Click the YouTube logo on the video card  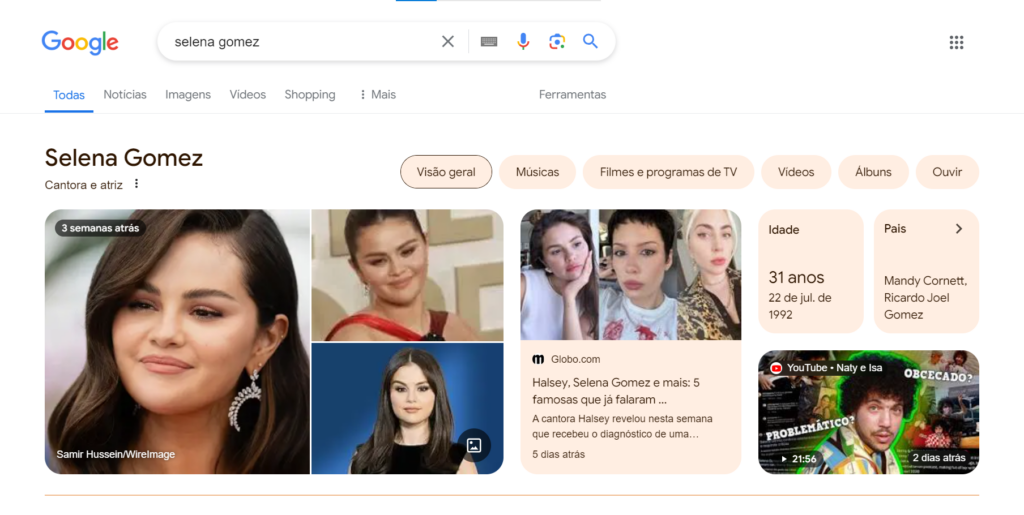coord(776,368)
